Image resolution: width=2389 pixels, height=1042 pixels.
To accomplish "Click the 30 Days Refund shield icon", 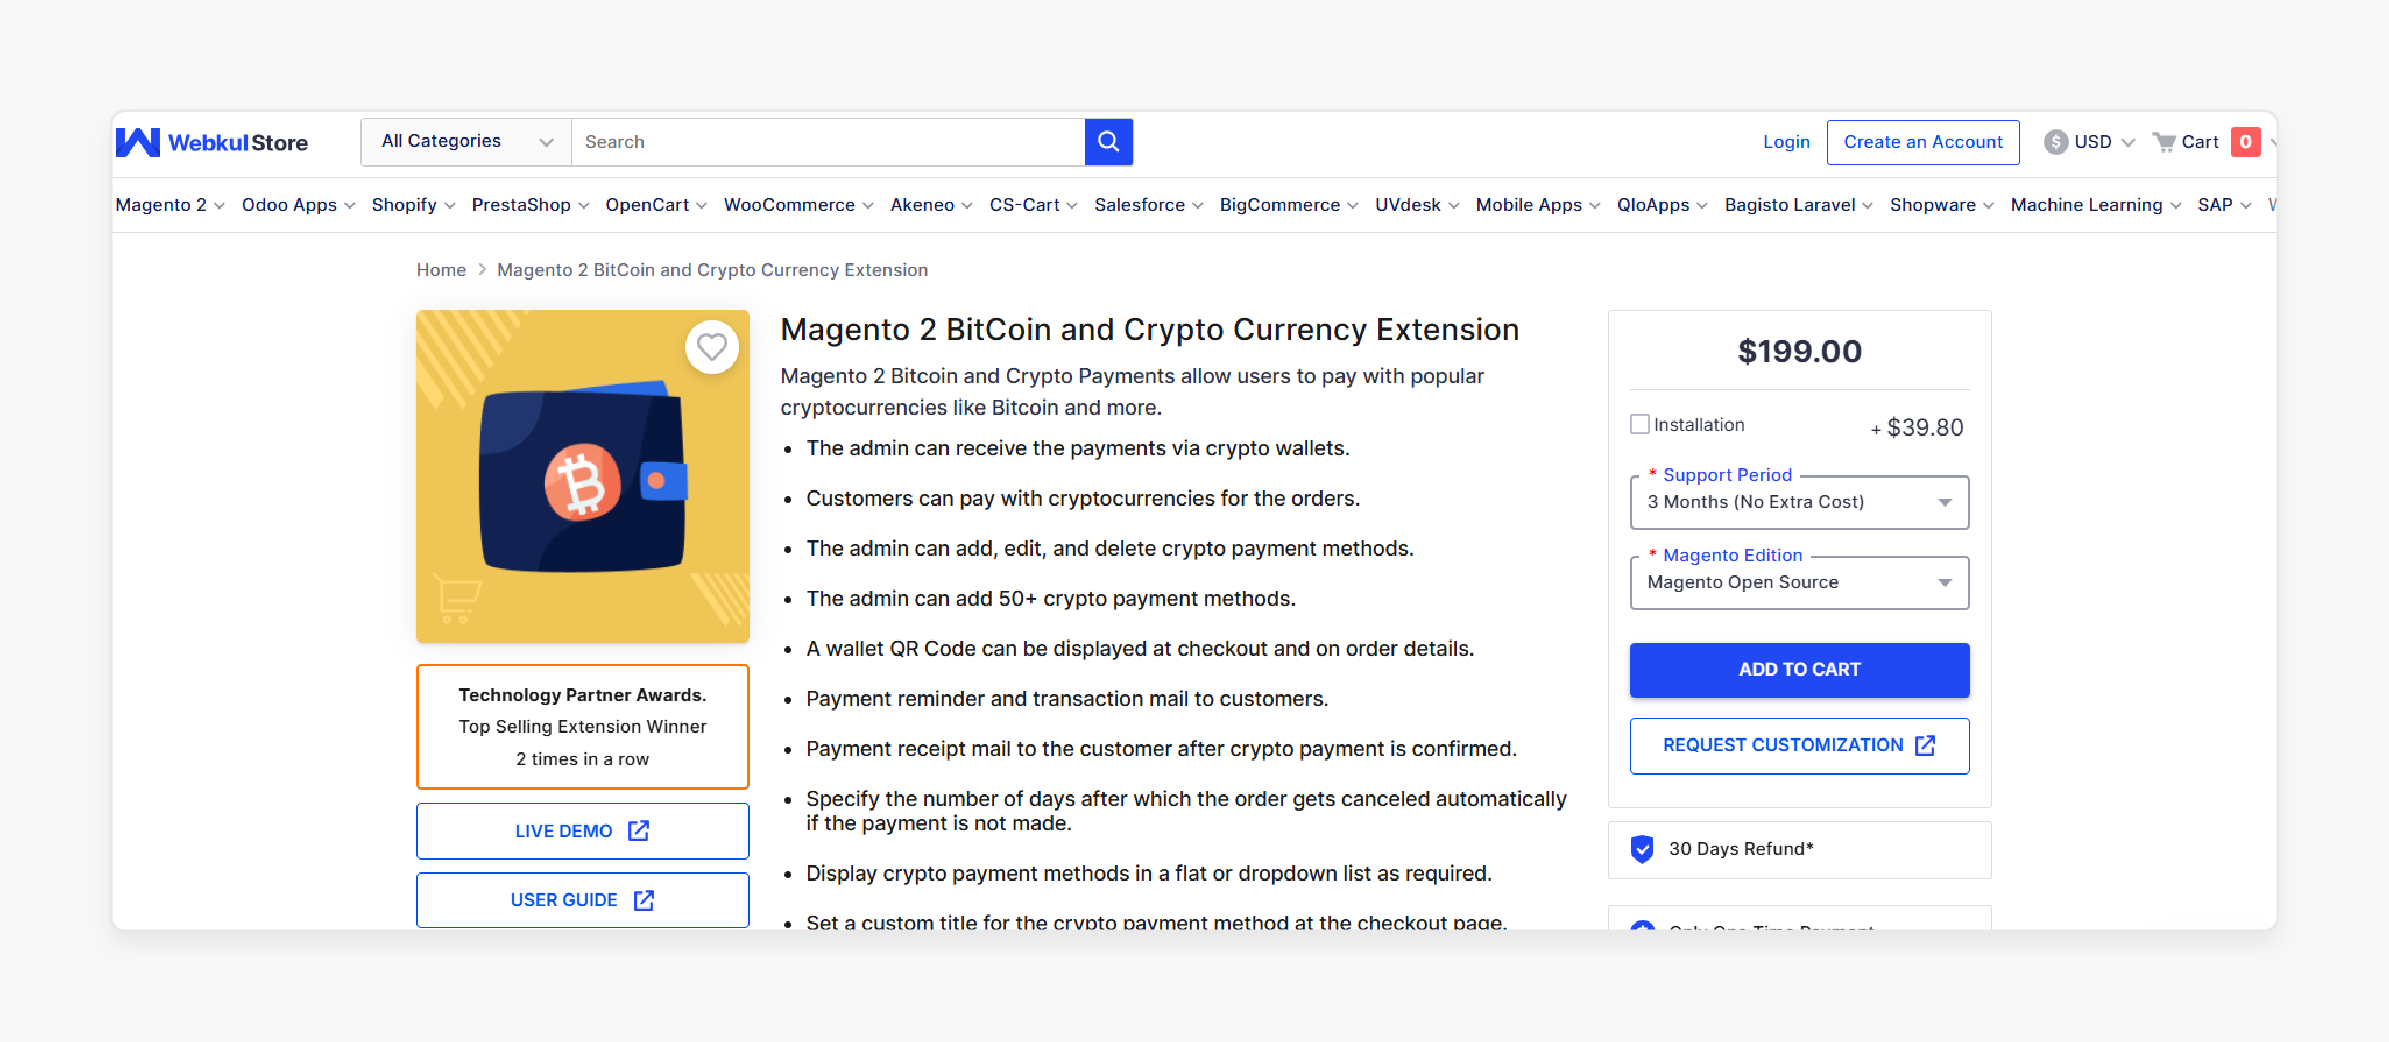I will [x=1642, y=849].
